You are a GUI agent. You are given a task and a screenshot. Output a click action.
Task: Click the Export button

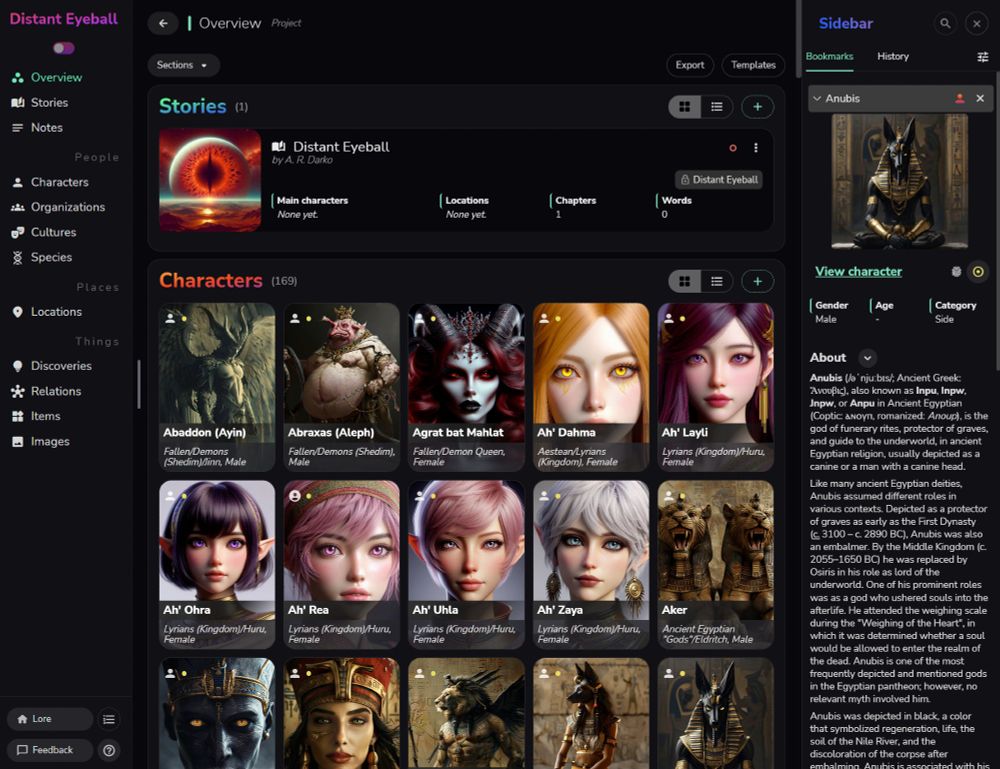pyautogui.click(x=690, y=65)
